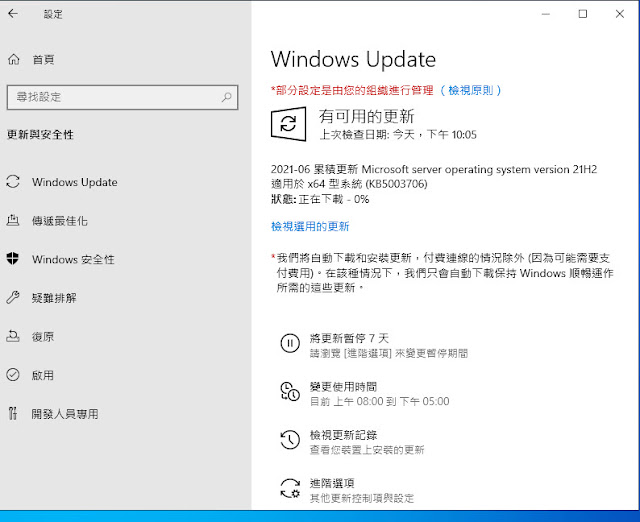Click the red 部分設定是由您的組織進行管理 notice
The height and width of the screenshot is (522, 640).
point(352,90)
